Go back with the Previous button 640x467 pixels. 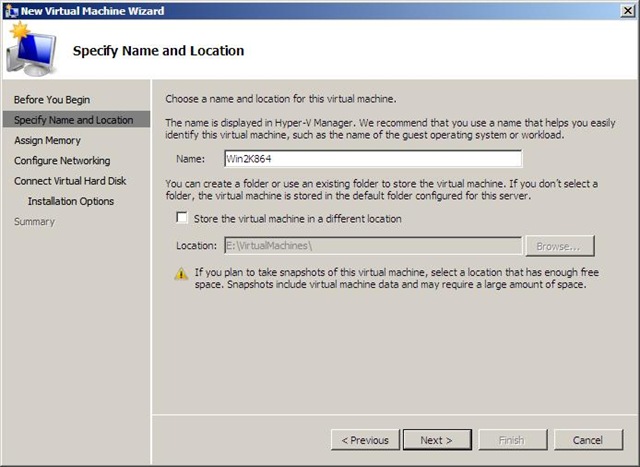click(365, 440)
